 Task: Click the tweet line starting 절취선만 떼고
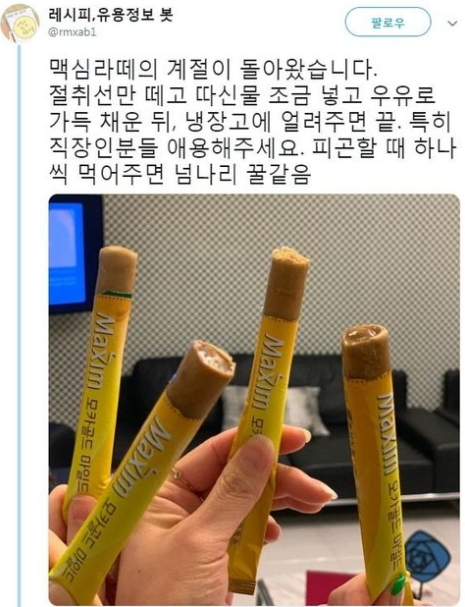(x=242, y=96)
